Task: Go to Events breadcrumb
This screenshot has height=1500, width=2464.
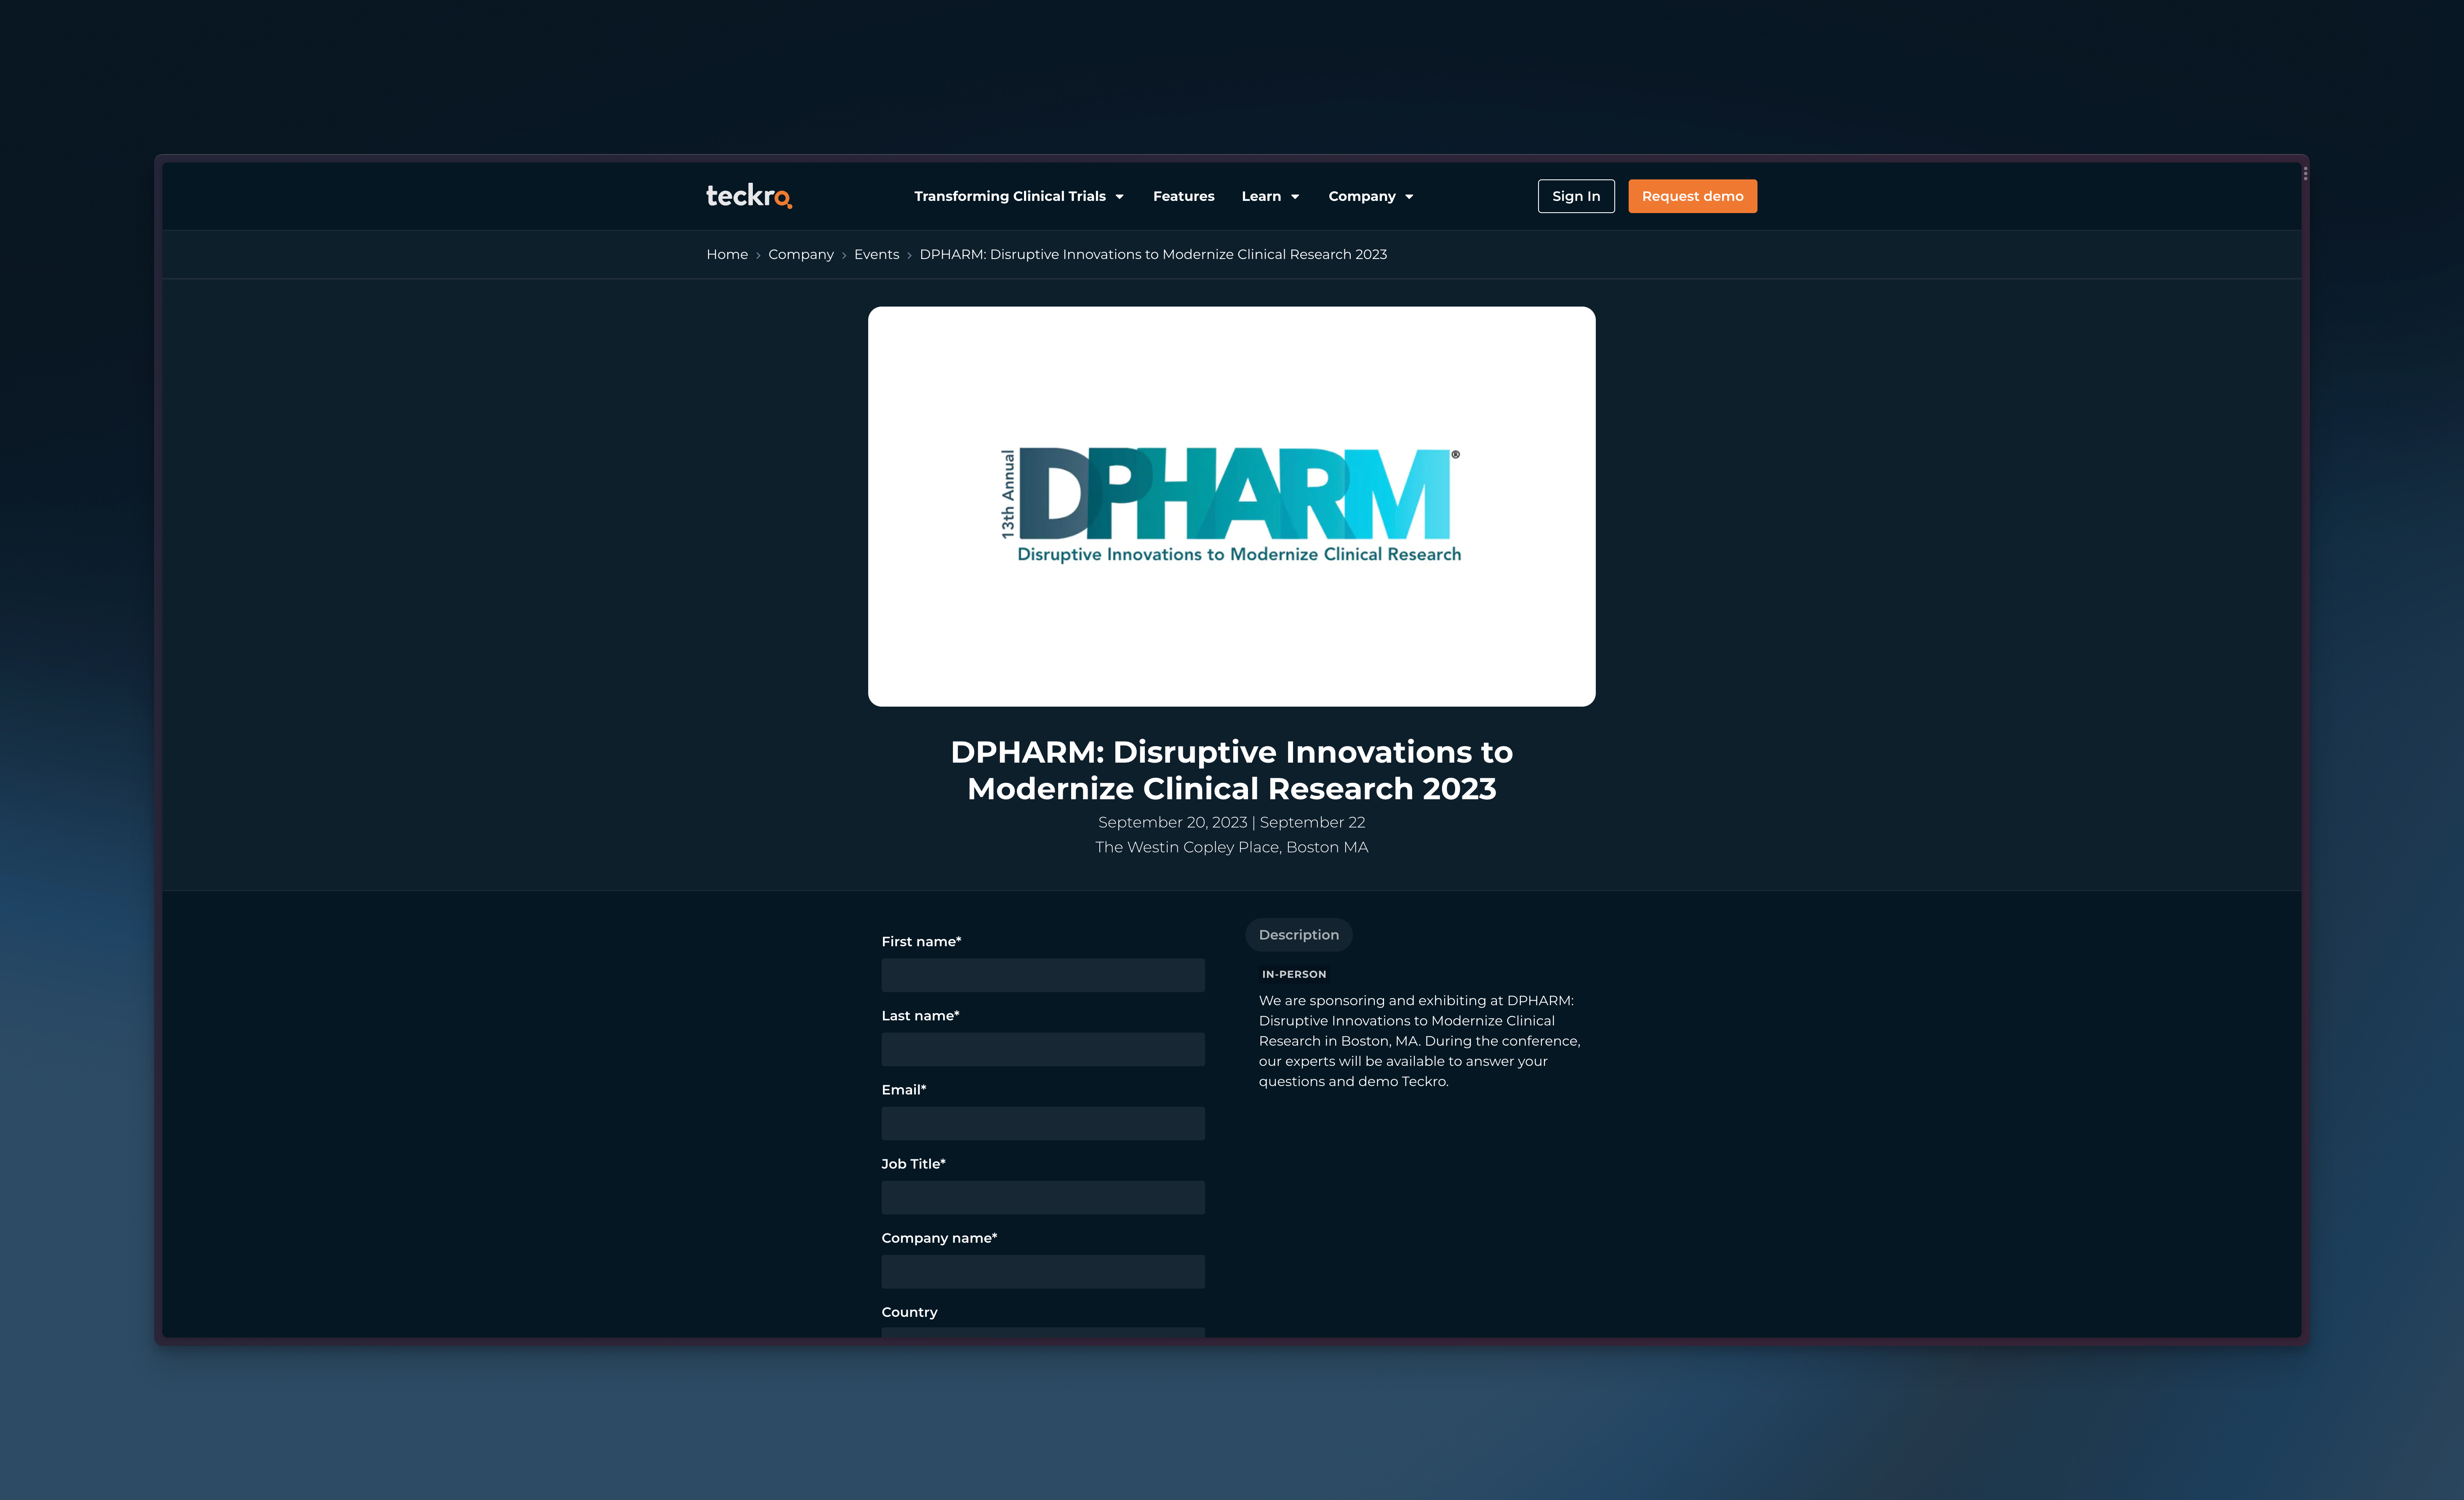Action: (x=876, y=254)
